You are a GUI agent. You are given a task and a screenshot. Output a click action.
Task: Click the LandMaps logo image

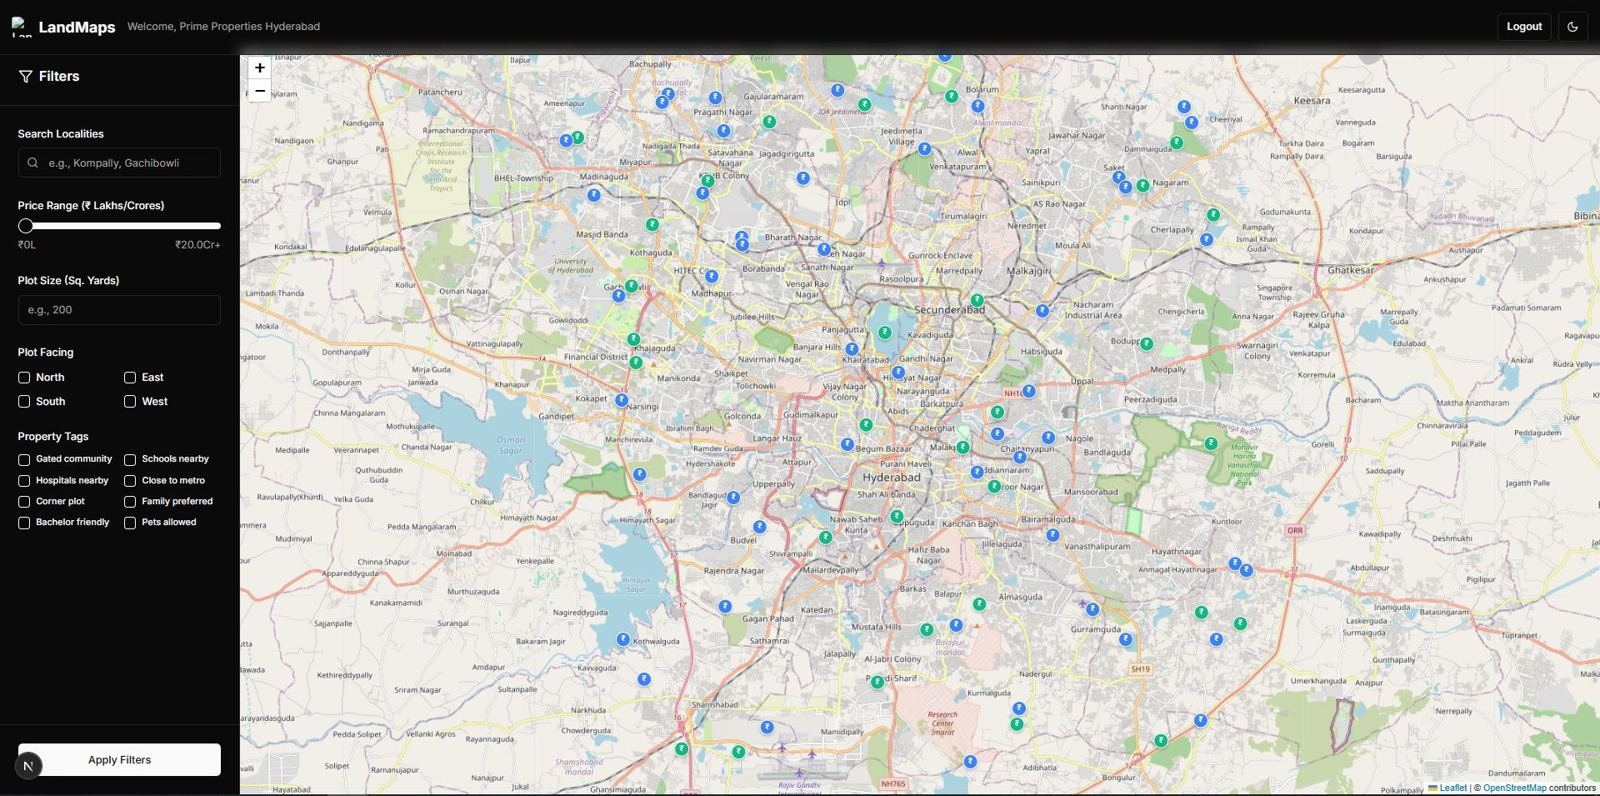22,27
